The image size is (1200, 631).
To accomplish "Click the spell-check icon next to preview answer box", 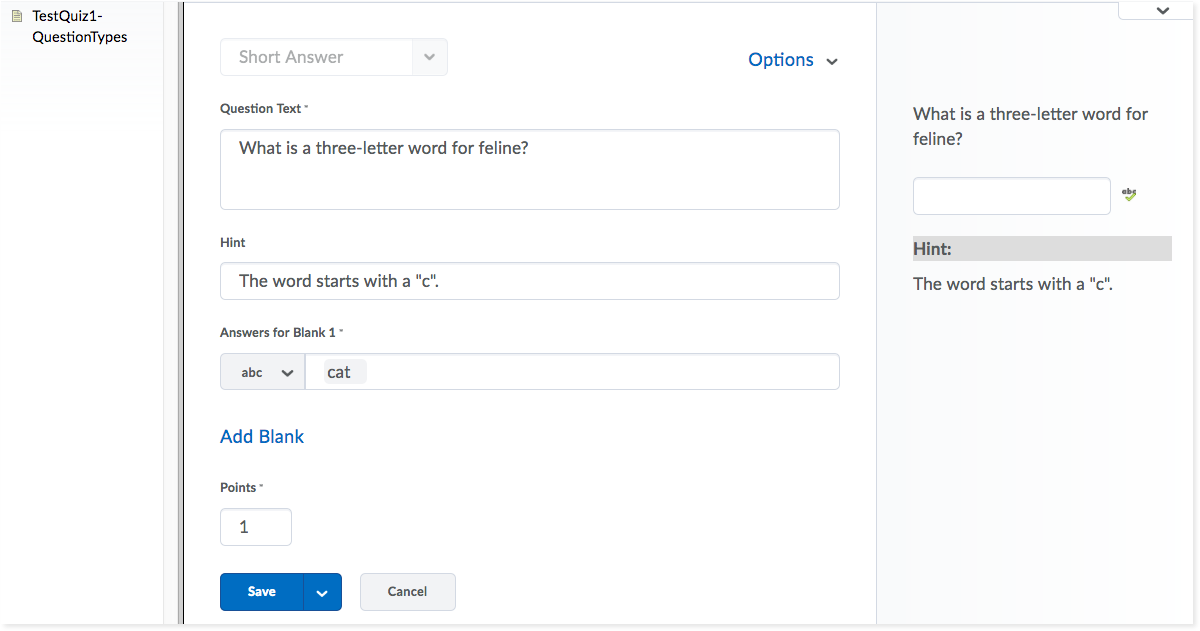I will [x=1129, y=195].
